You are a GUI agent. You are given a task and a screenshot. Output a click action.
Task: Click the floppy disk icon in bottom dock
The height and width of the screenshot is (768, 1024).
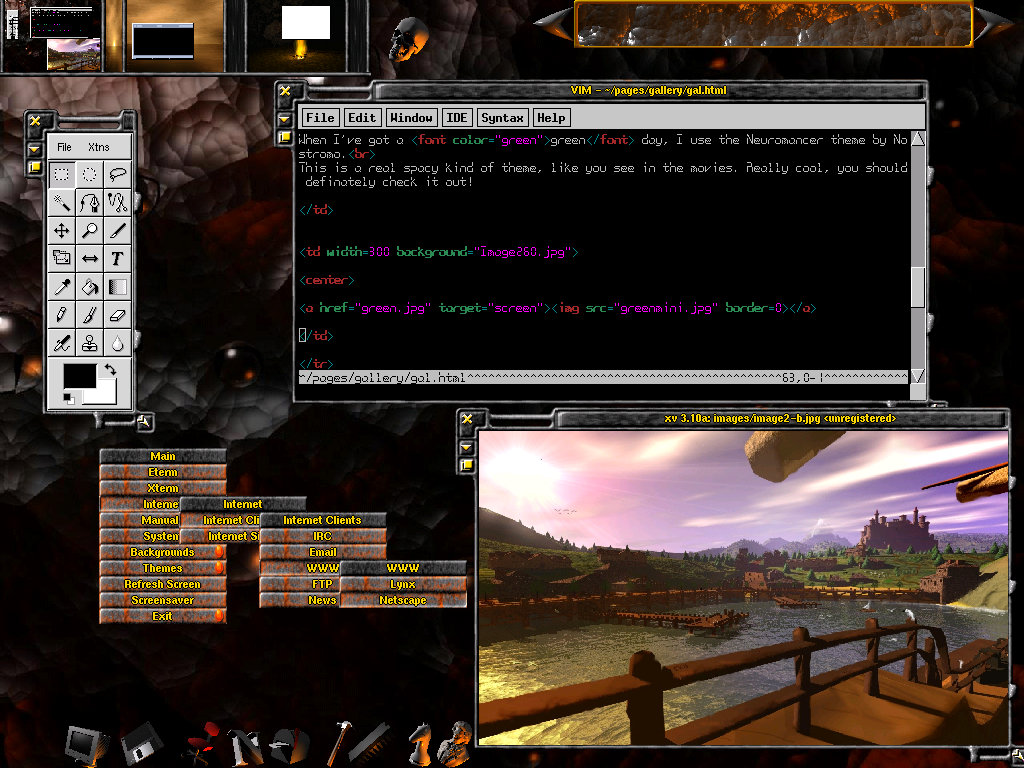140,745
